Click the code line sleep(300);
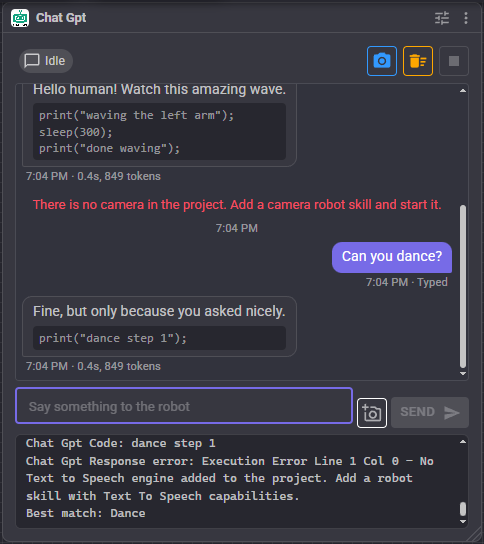The height and width of the screenshot is (544, 484). [76, 132]
